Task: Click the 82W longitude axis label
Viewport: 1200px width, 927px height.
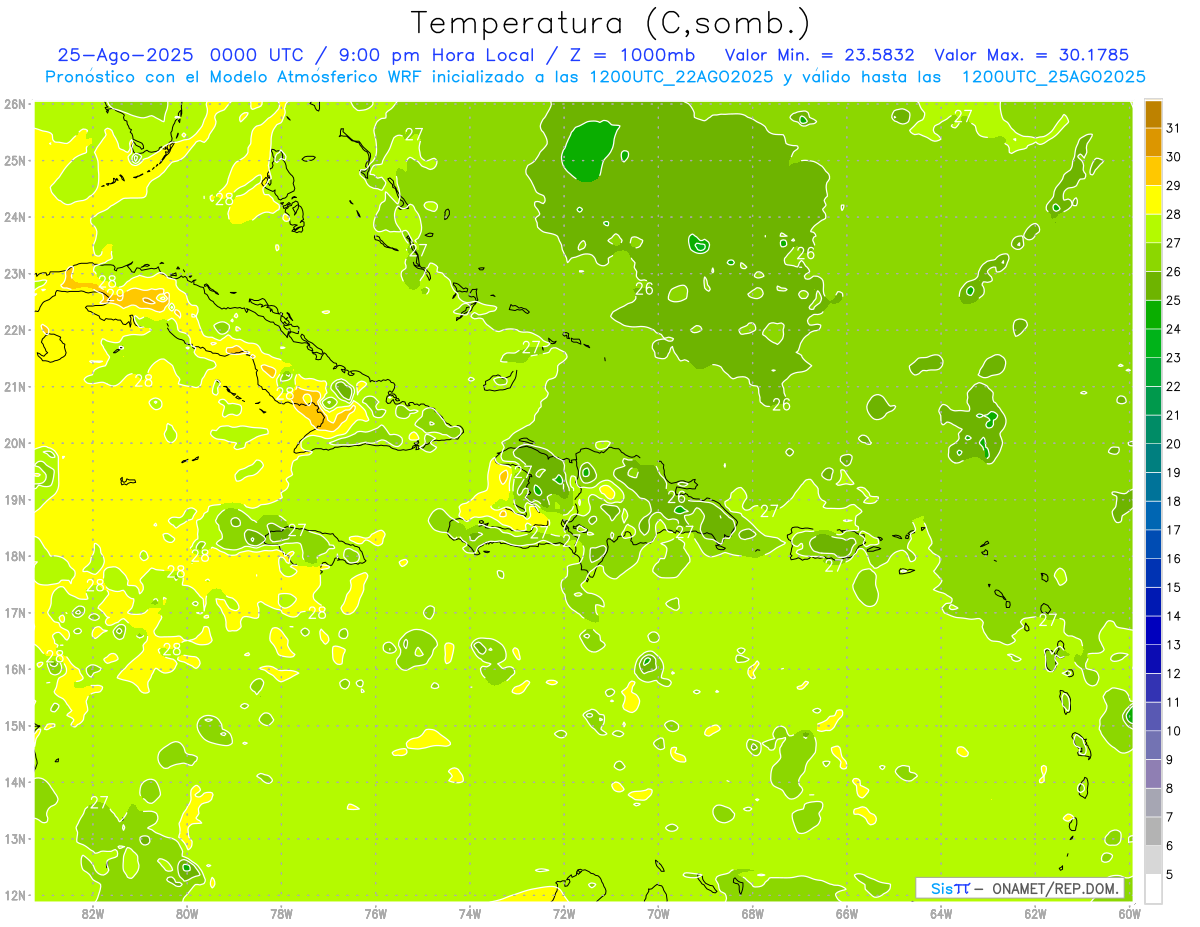Action: tap(93, 913)
